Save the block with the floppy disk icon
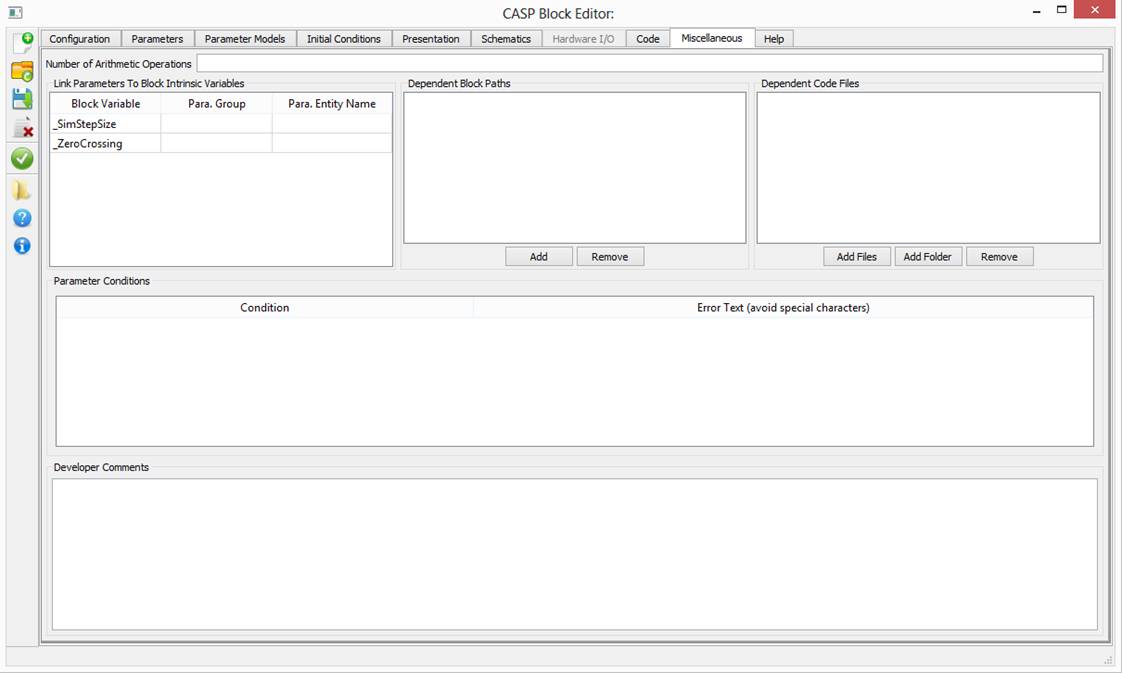The image size is (1122, 673). coord(22,99)
